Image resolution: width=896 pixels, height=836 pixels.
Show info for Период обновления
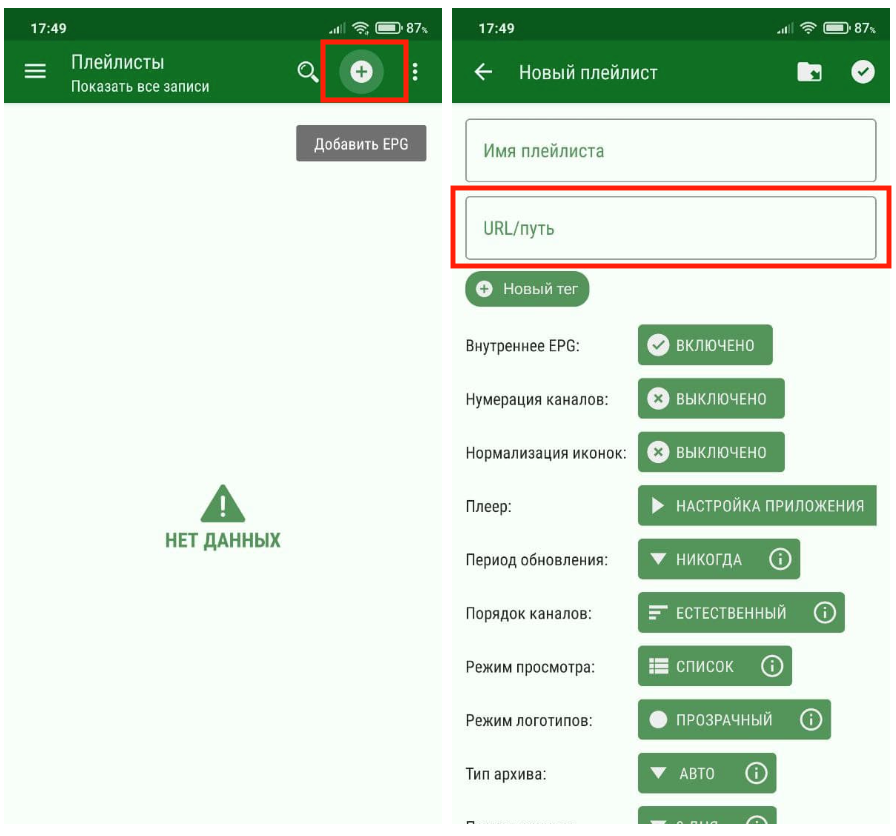pyautogui.click(x=780, y=559)
